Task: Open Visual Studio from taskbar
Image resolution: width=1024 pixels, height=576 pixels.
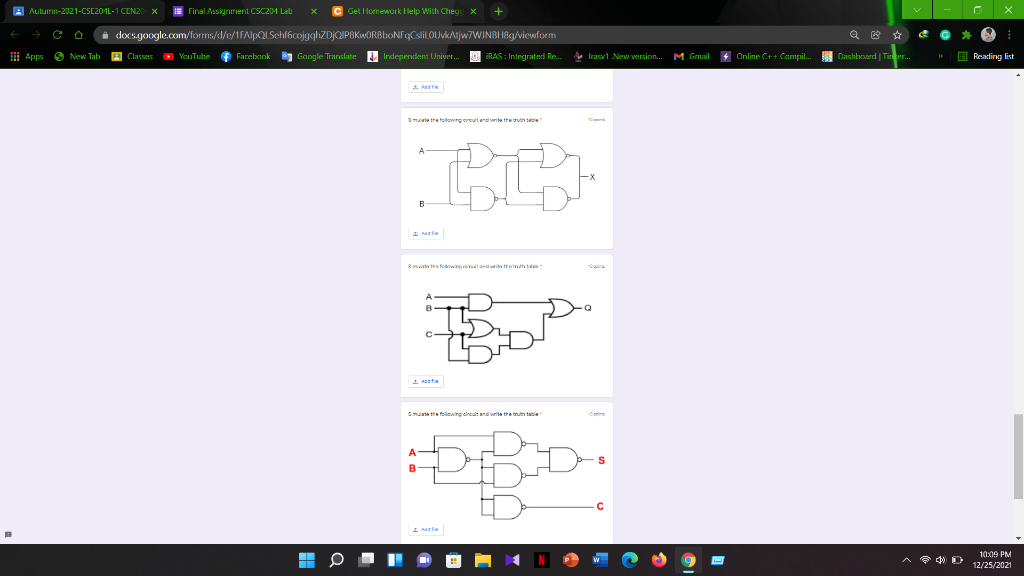Action: 512,560
